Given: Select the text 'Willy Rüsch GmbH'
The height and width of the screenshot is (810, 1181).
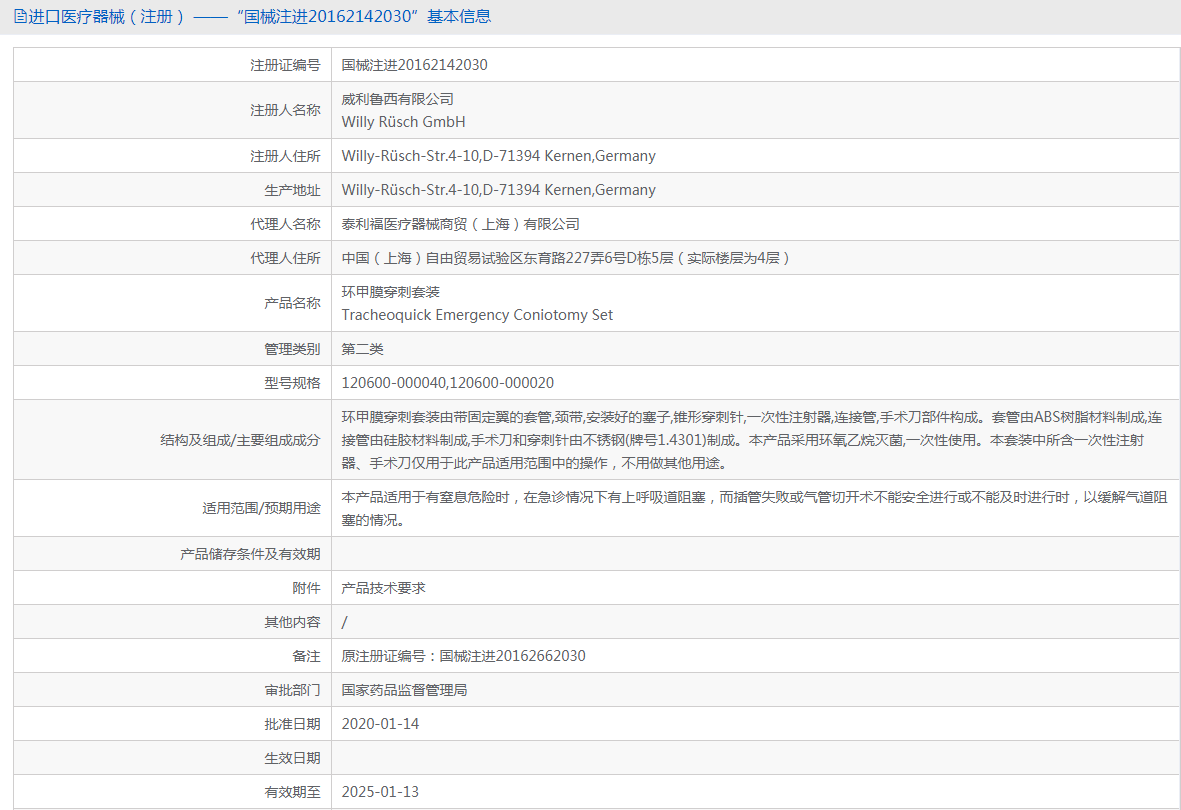Looking at the screenshot, I should pos(403,122).
